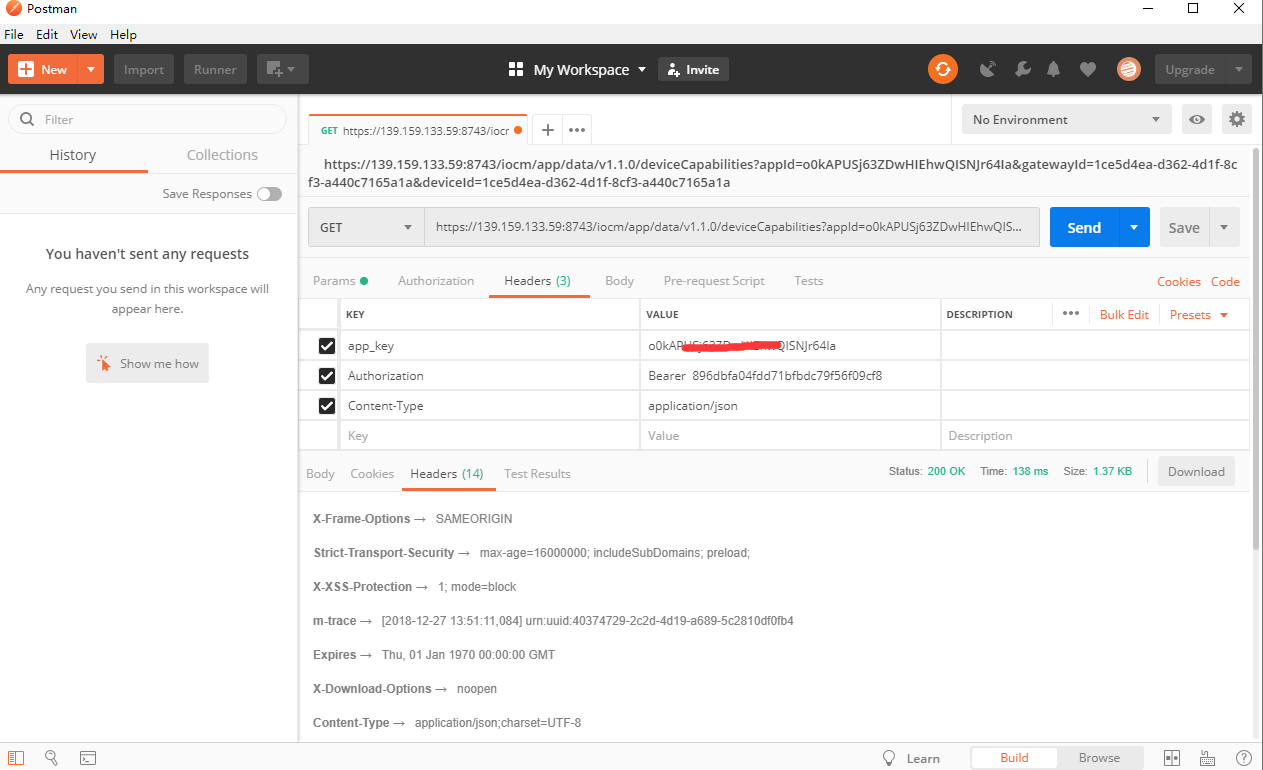Expand the New button dropdown arrow

pos(91,69)
